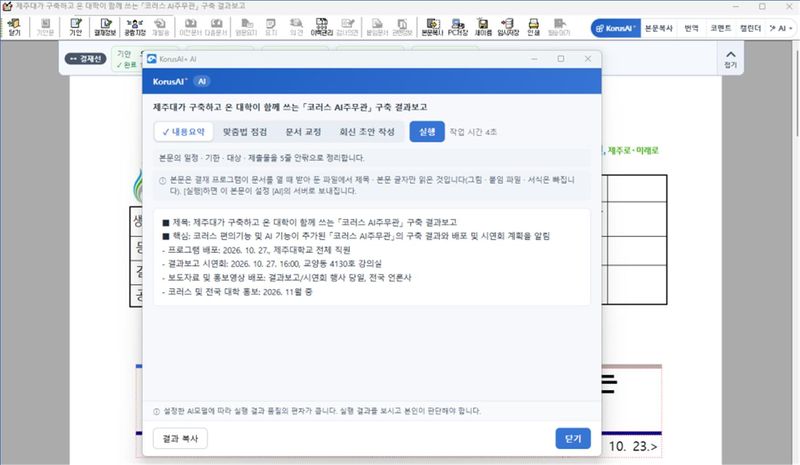The image size is (800, 465).
Task: Click the 요지 summary note icon
Action: click(271, 27)
